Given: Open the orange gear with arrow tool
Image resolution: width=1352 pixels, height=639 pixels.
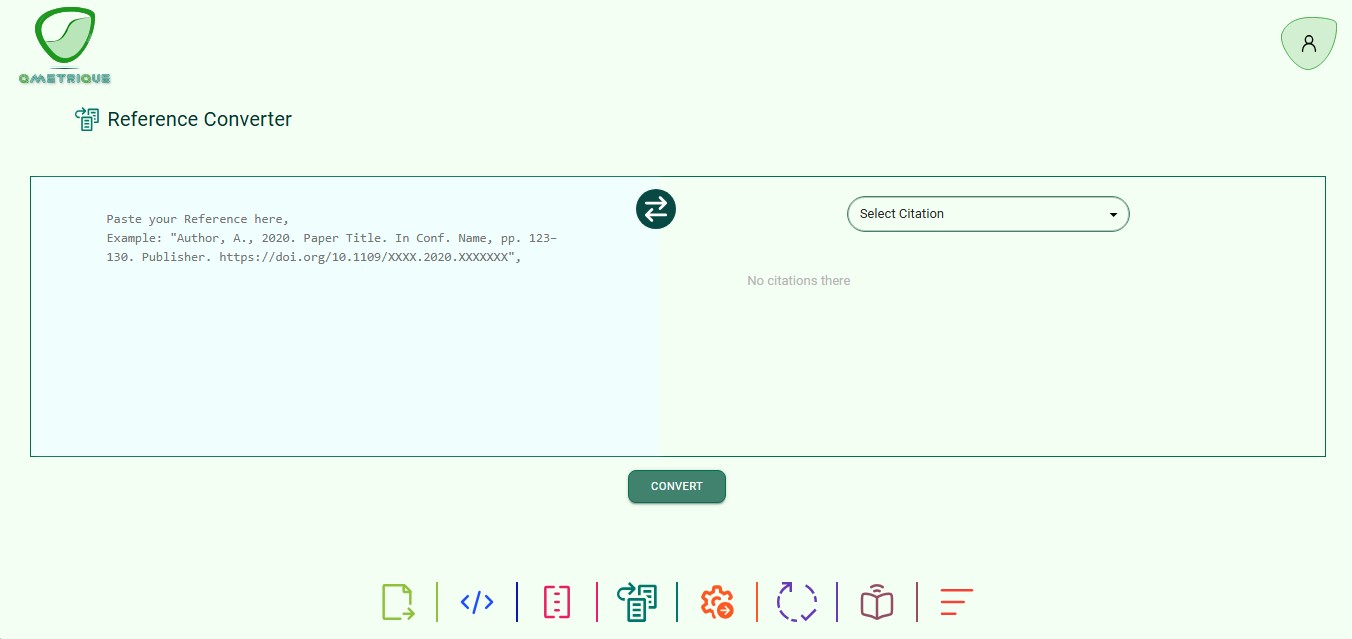Looking at the screenshot, I should click(717, 602).
